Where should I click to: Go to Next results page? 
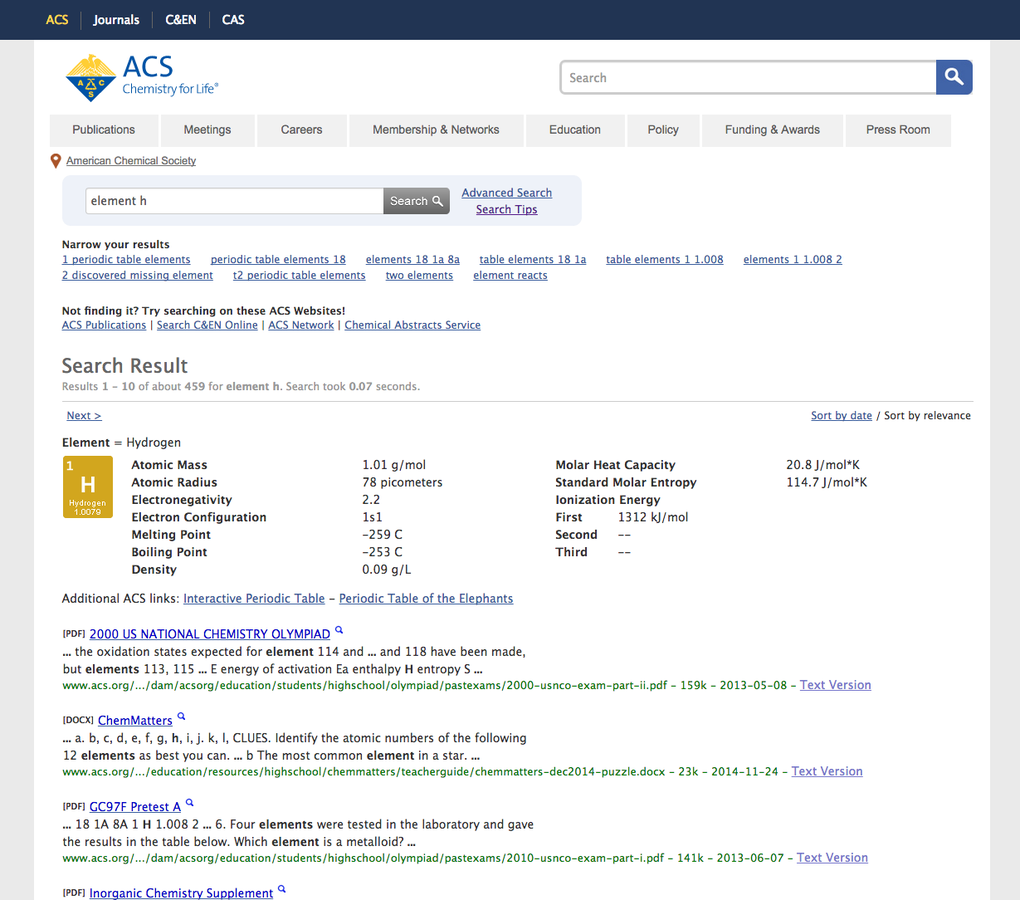[x=84, y=416]
